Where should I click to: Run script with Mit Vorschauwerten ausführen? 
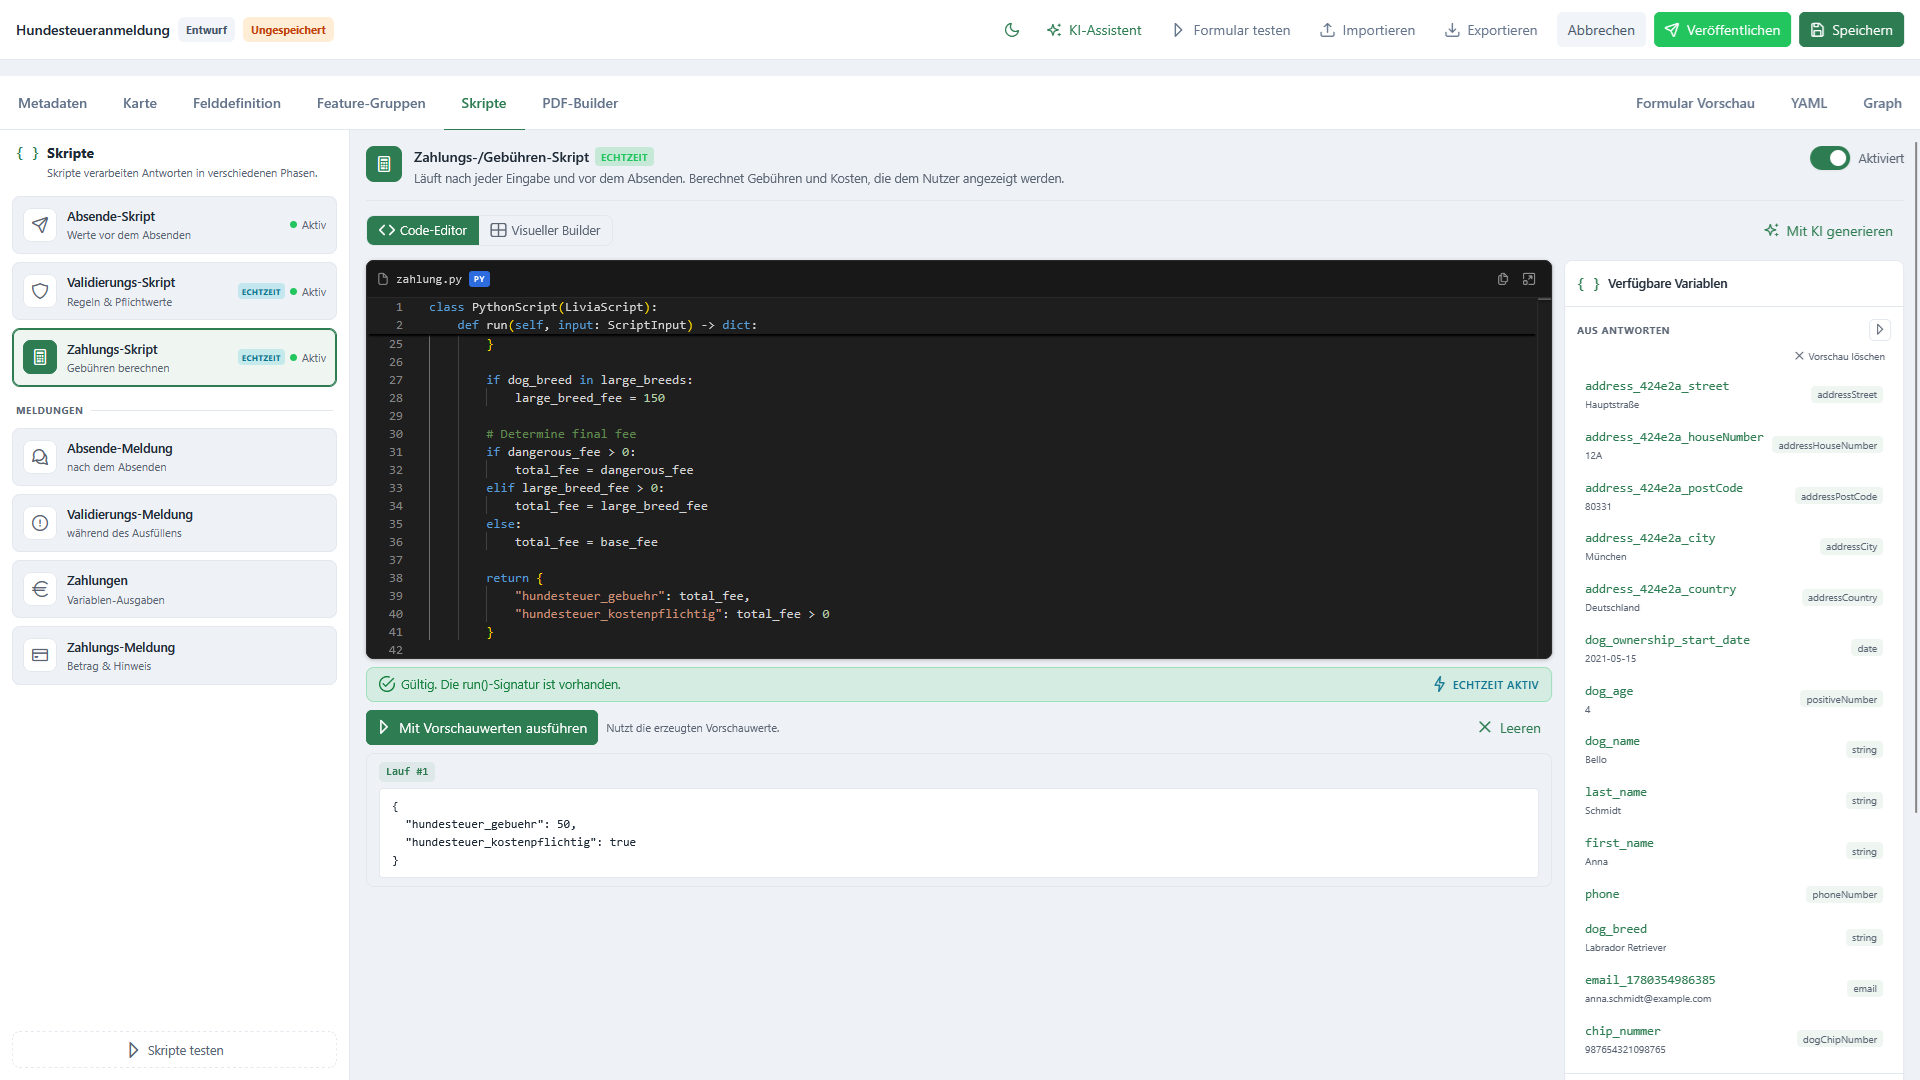click(482, 728)
